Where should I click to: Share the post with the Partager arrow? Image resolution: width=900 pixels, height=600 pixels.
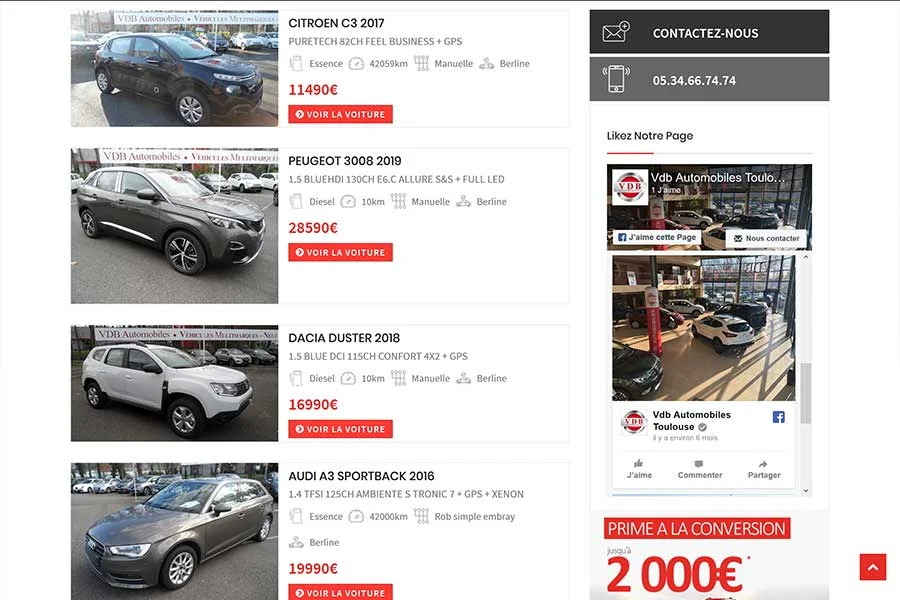pyautogui.click(x=763, y=464)
